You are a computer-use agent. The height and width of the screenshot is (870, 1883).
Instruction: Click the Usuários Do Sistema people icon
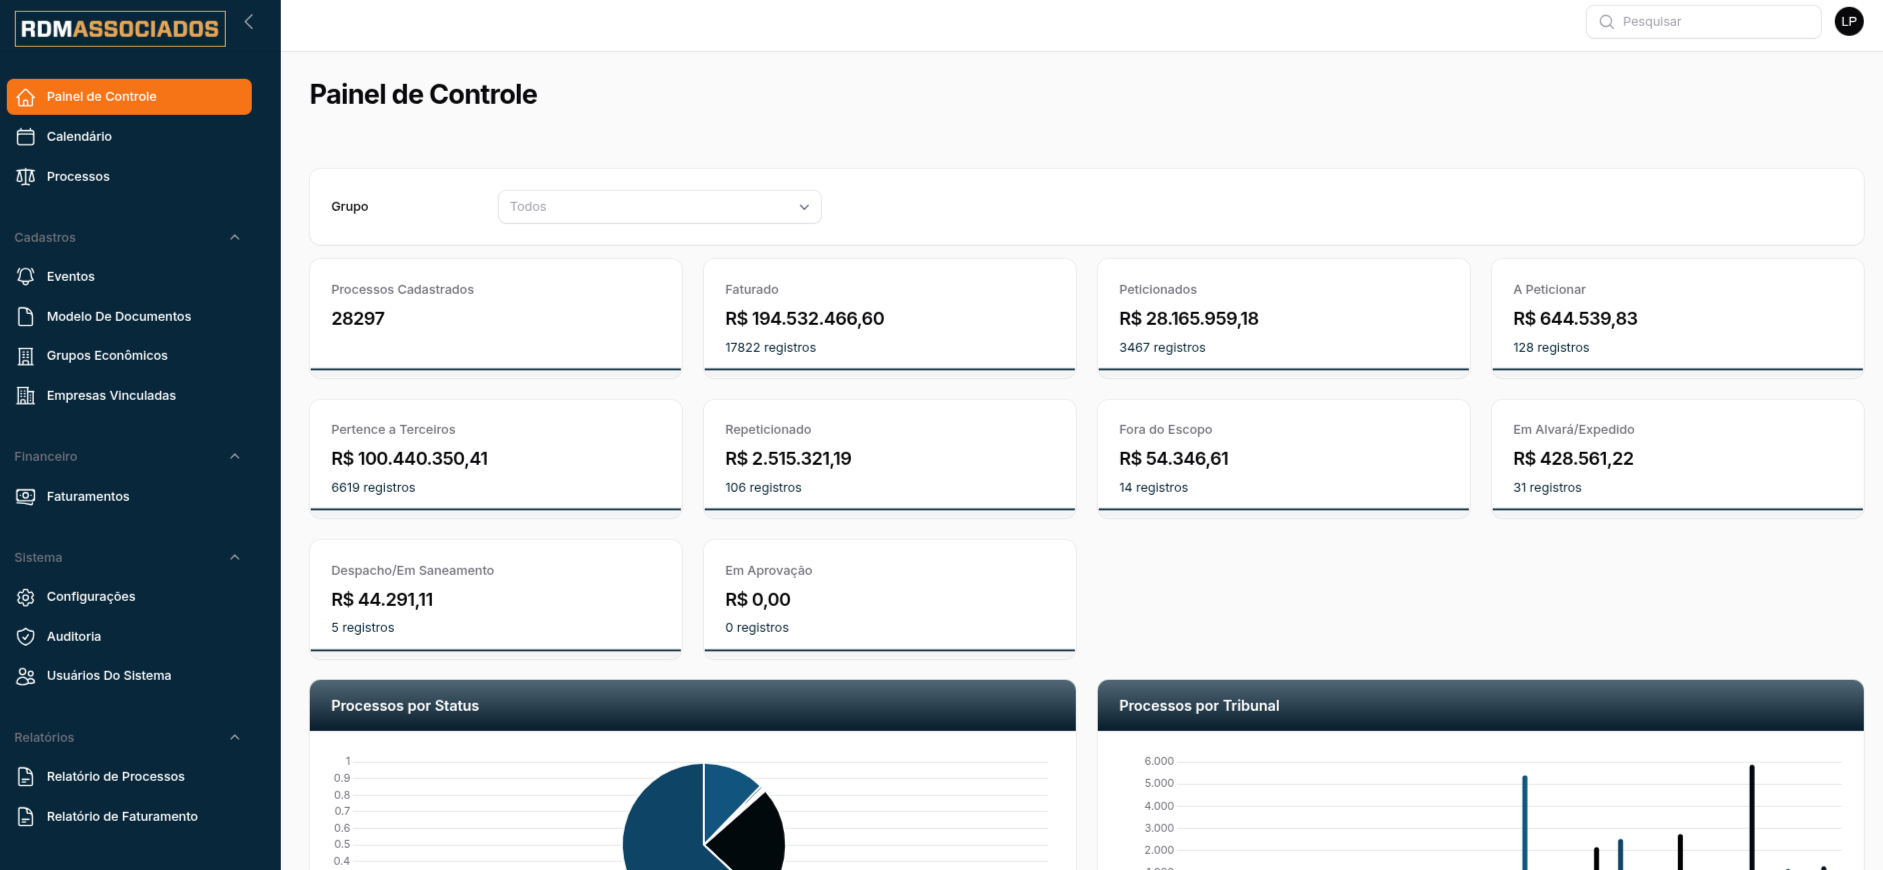(x=26, y=676)
